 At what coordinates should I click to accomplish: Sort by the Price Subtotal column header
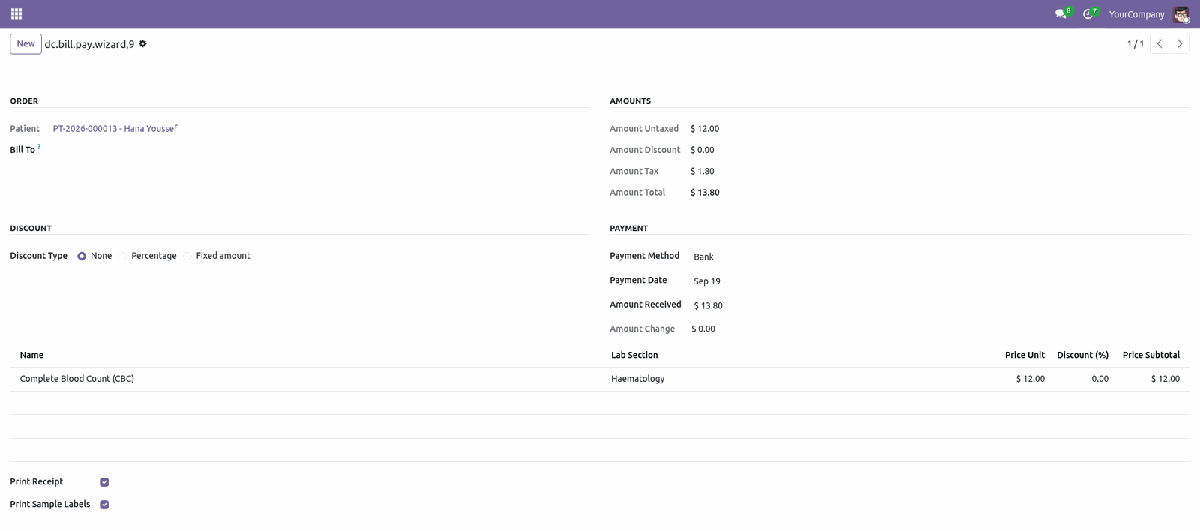1151,355
